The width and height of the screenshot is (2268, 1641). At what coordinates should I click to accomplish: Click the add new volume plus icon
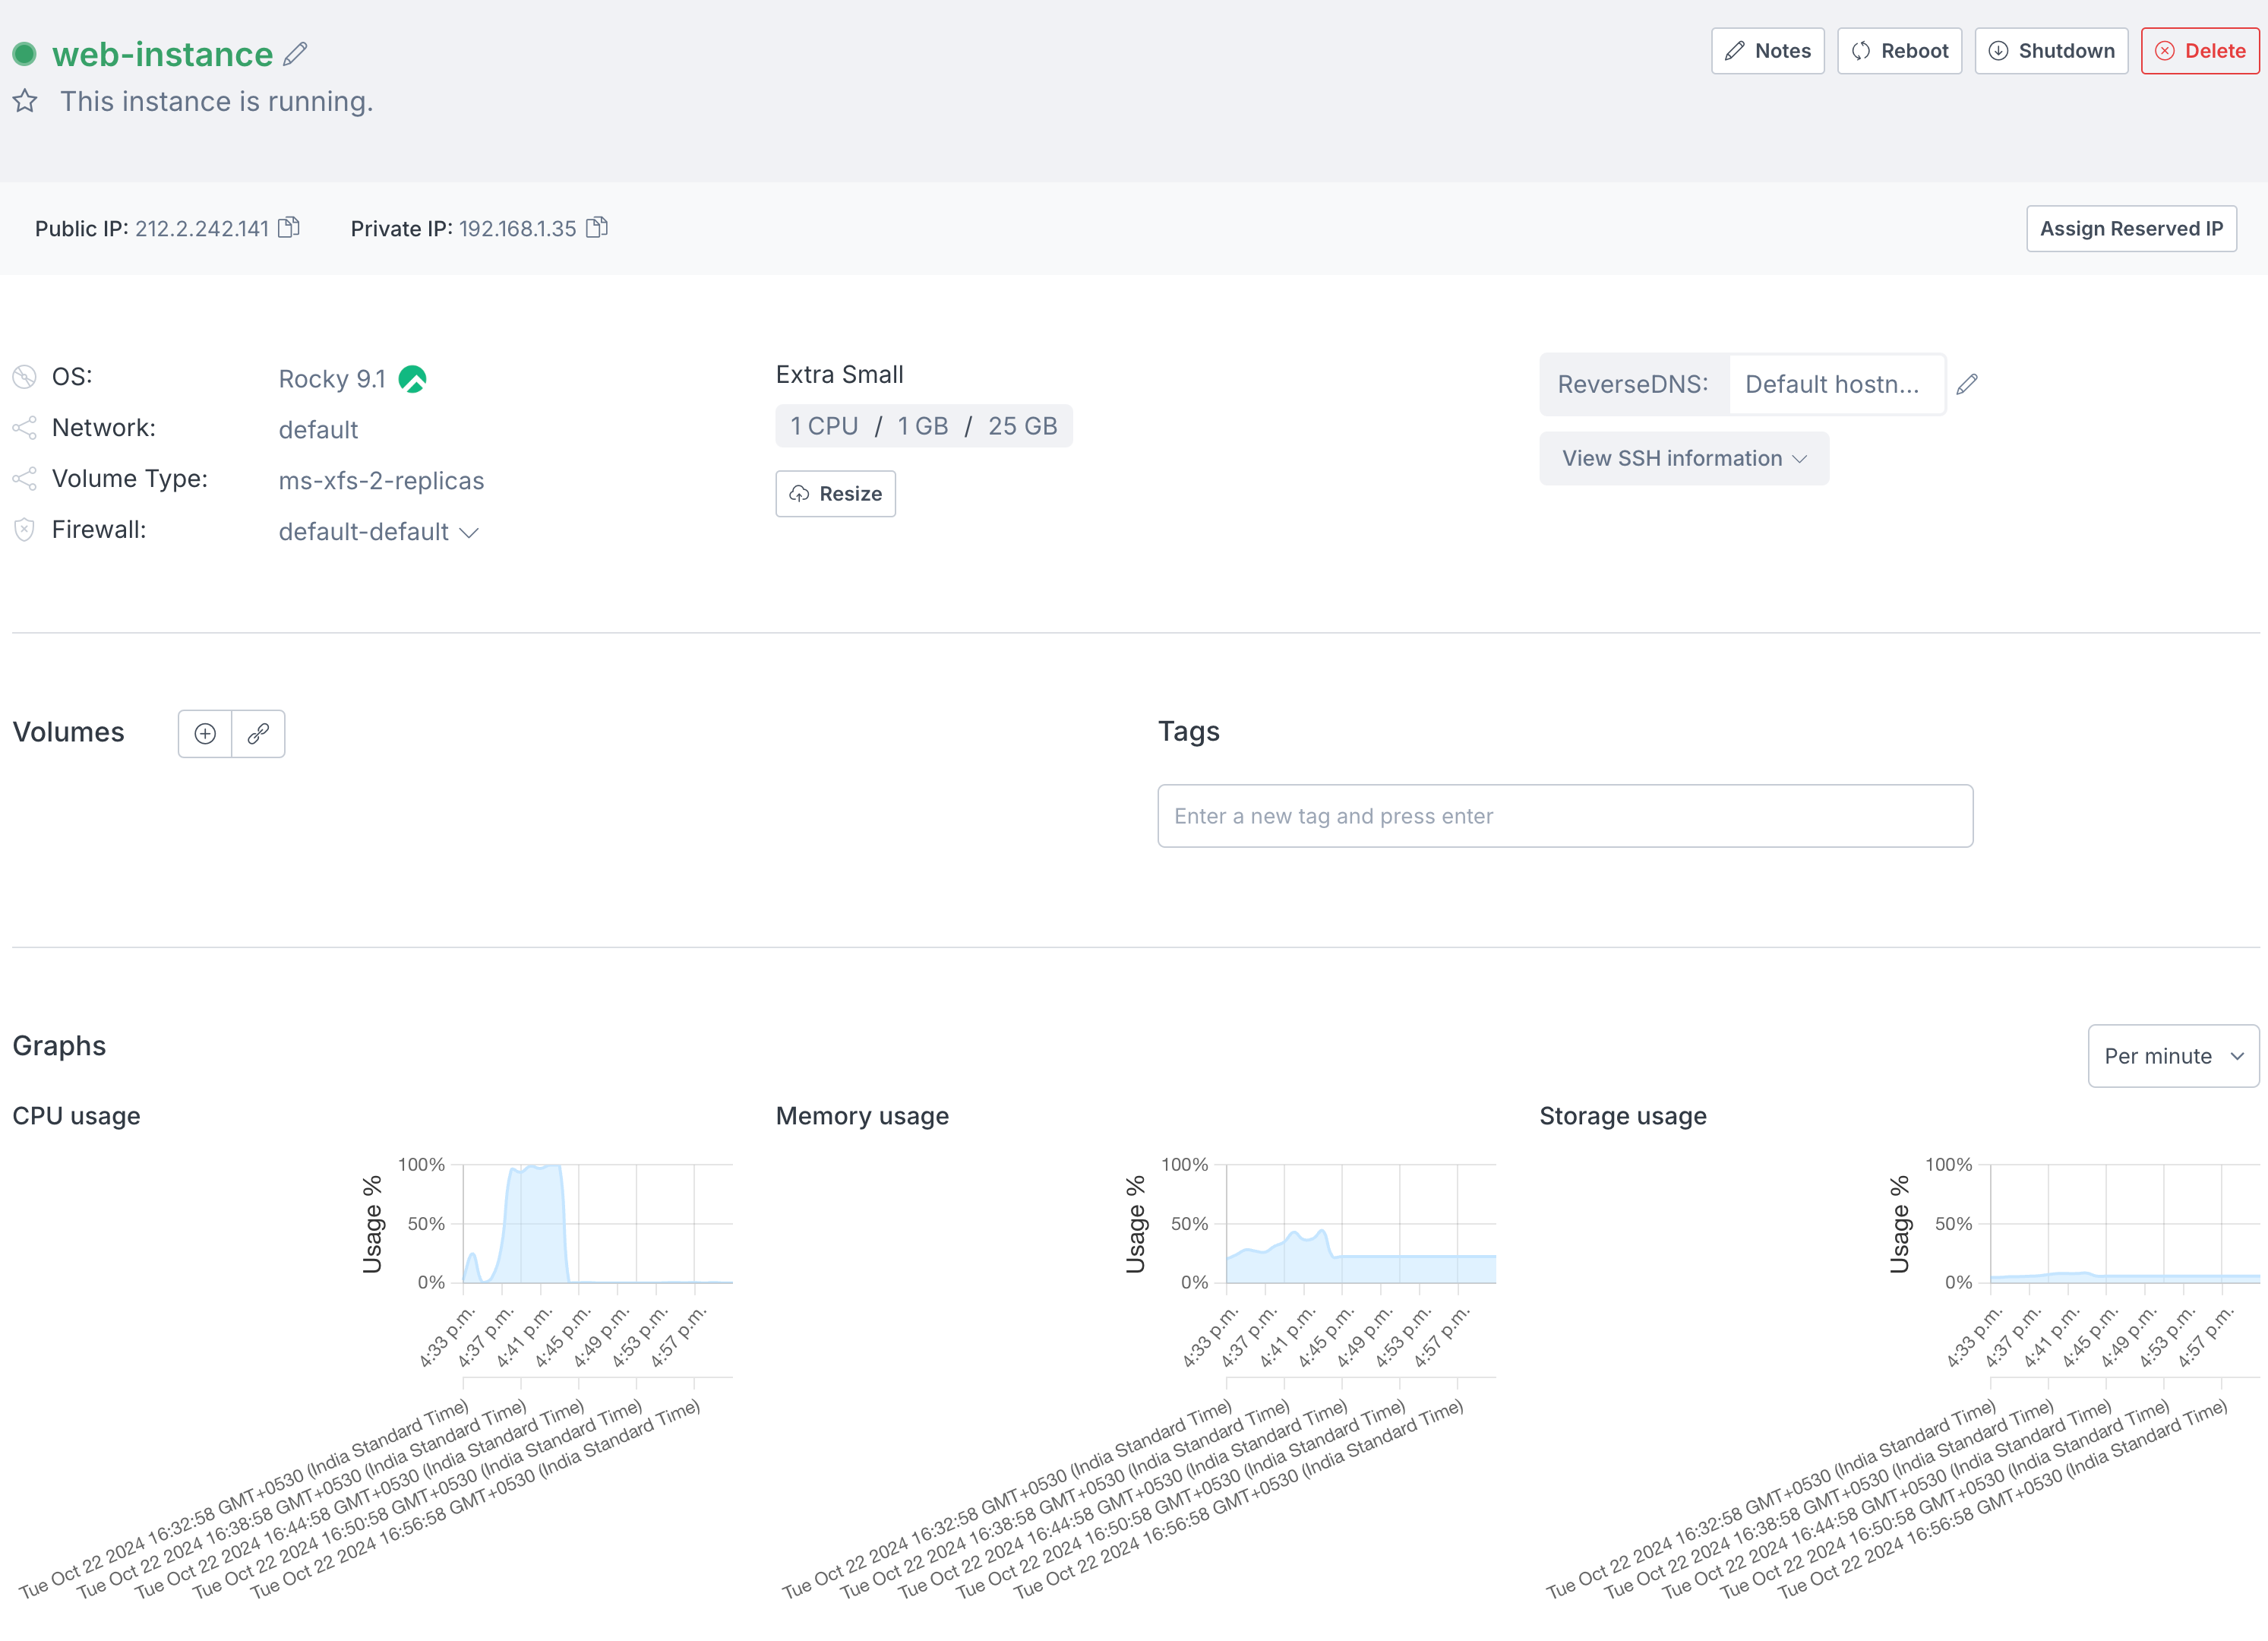(x=205, y=734)
